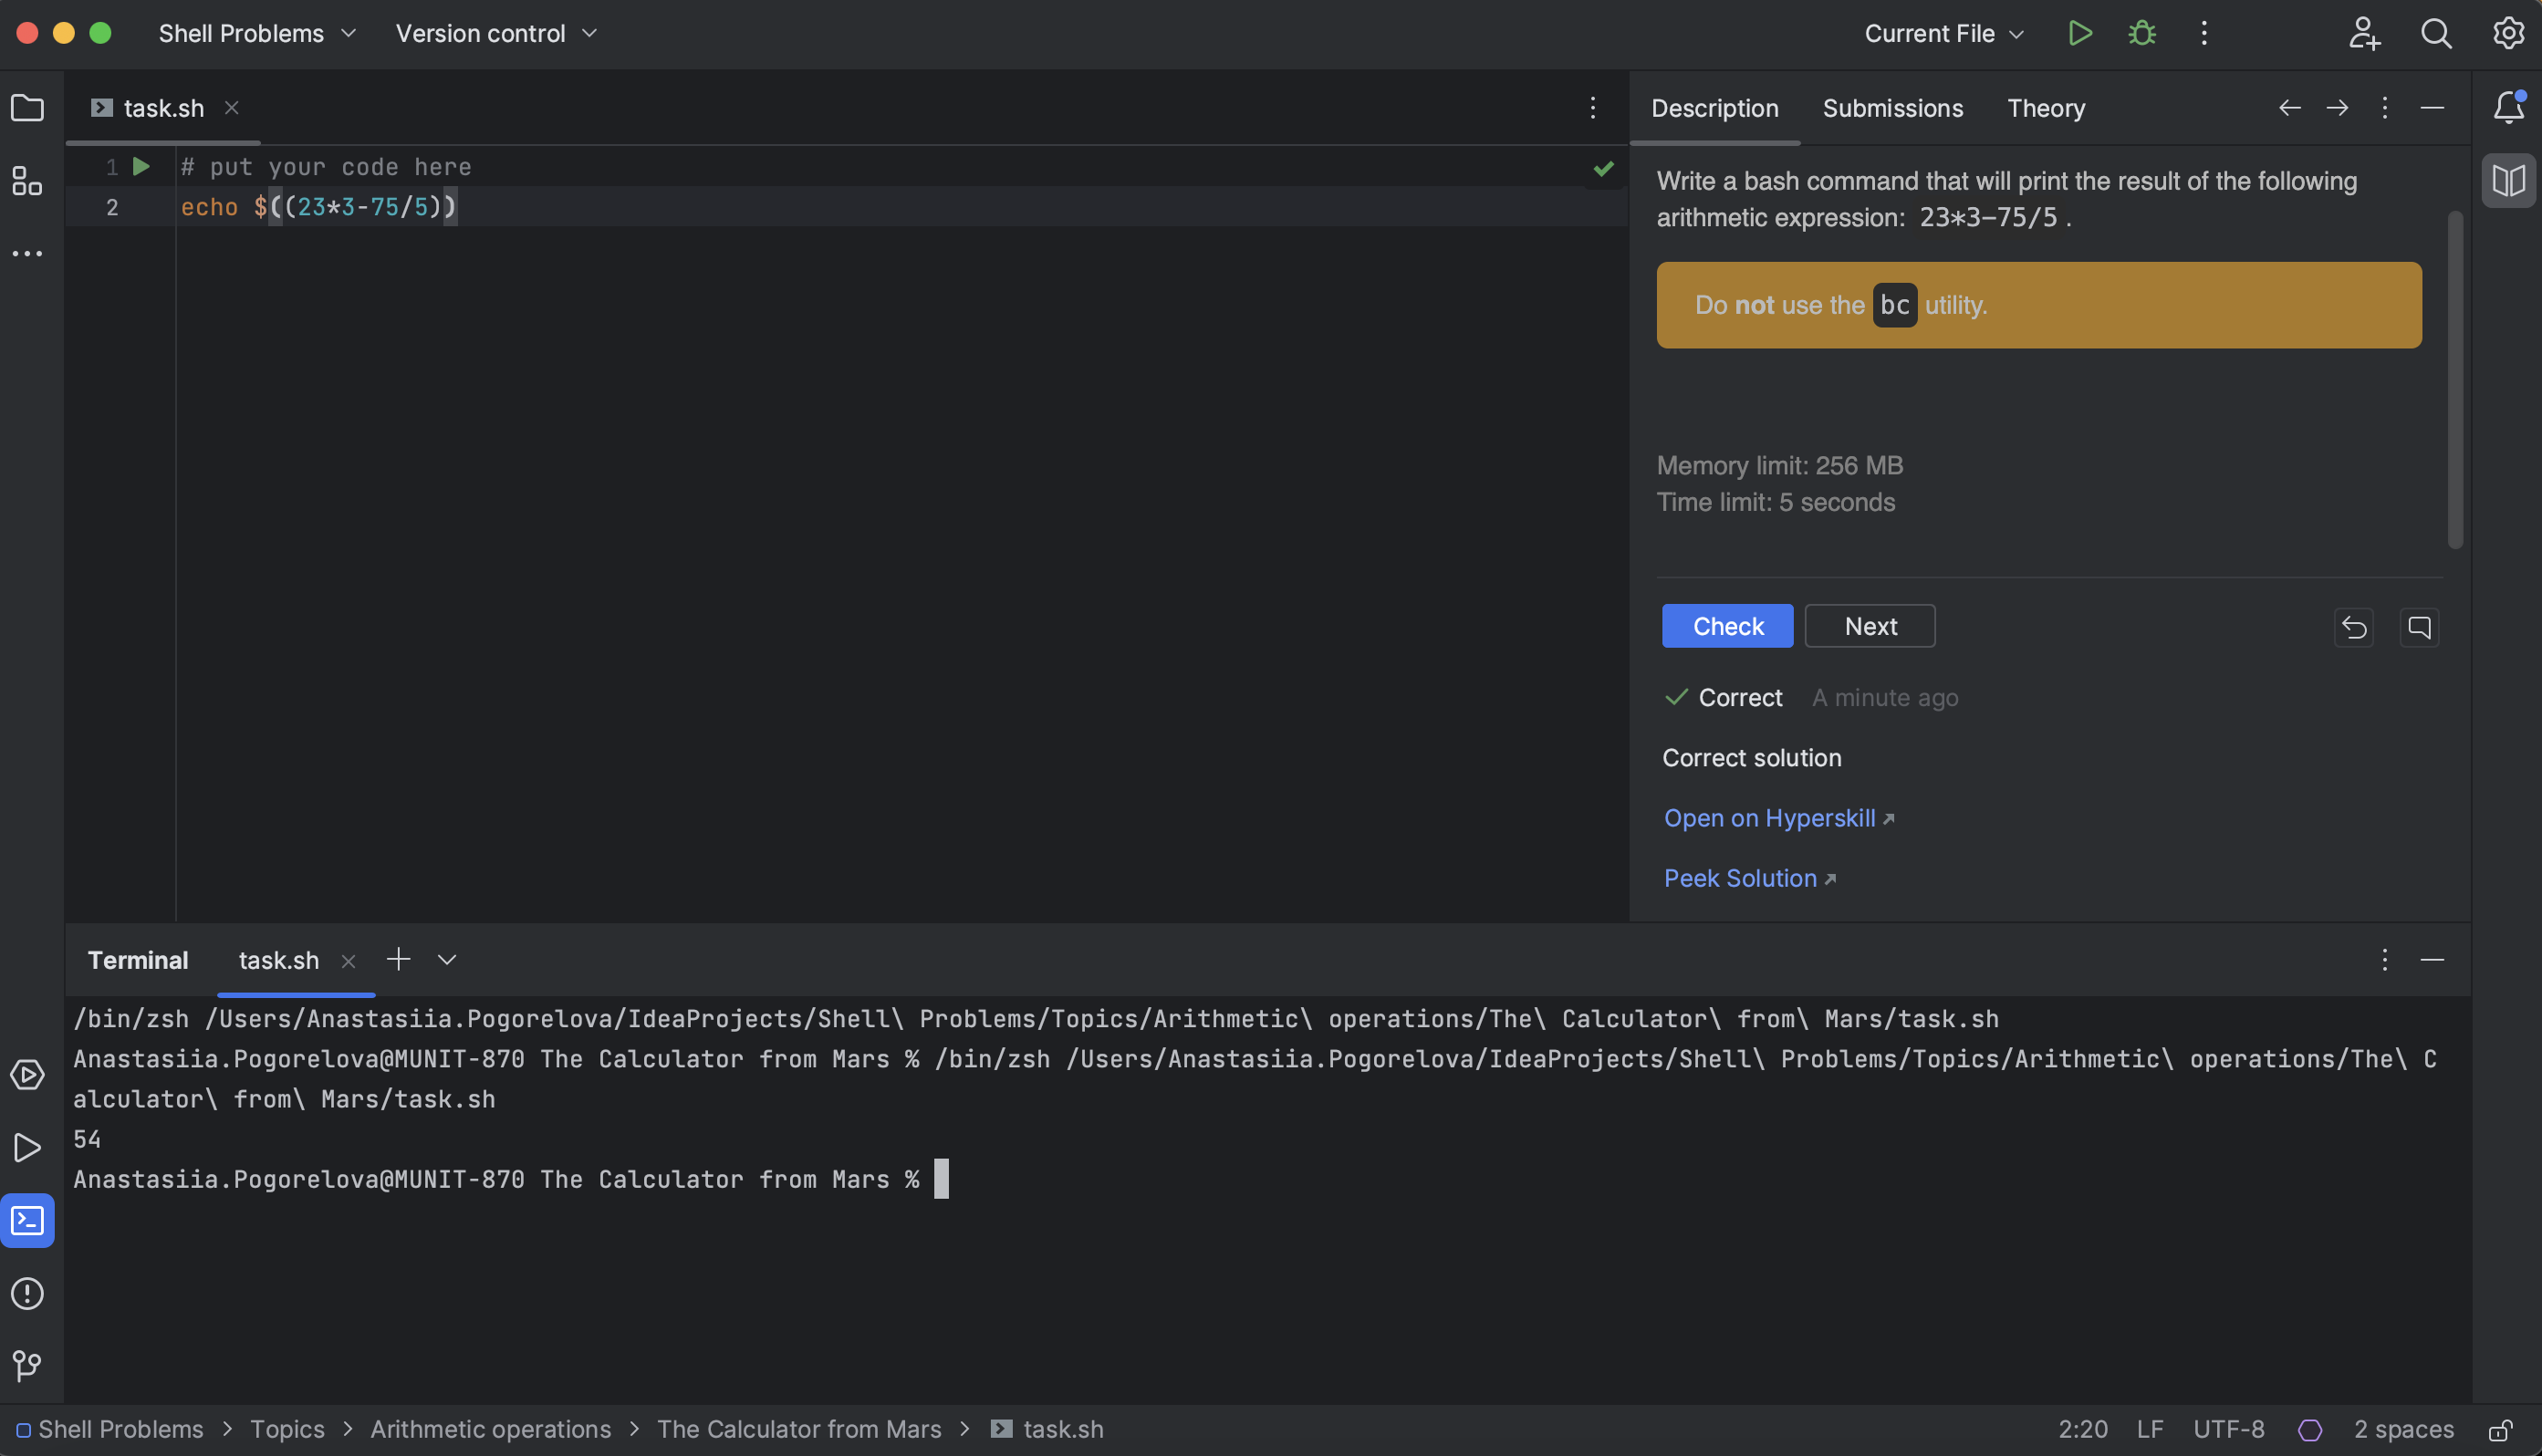The image size is (2542, 1456).
Task: Expand terminal new session options chevron
Action: [447, 960]
